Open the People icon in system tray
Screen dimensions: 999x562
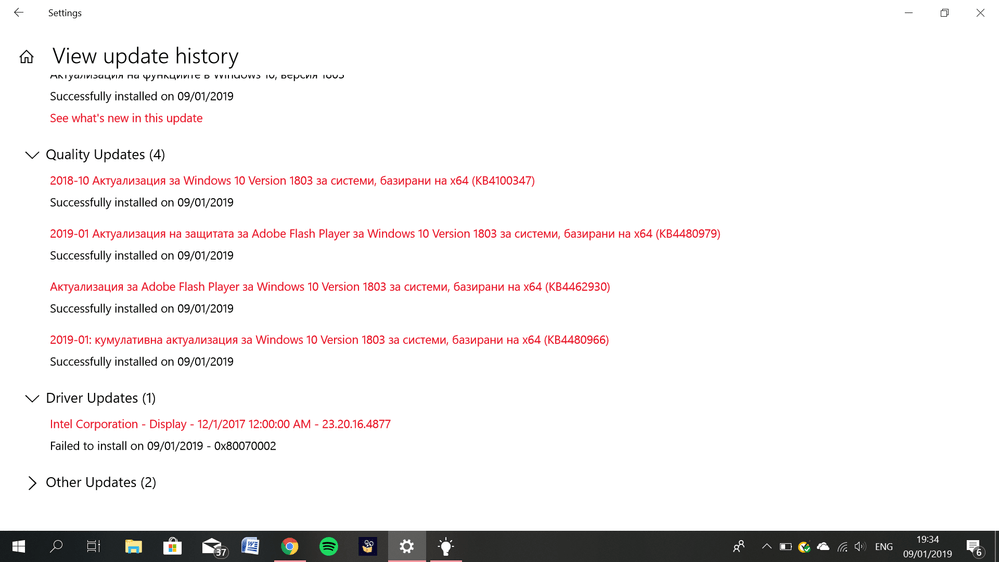coord(738,547)
